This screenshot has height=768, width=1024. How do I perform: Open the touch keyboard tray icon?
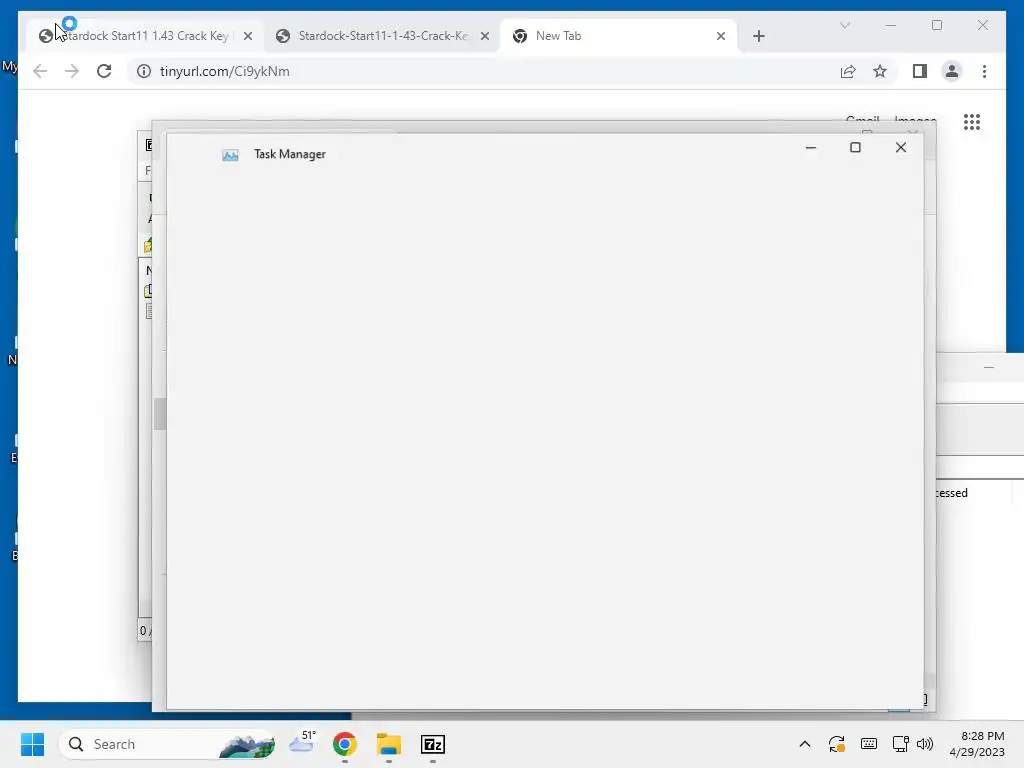pos(869,744)
